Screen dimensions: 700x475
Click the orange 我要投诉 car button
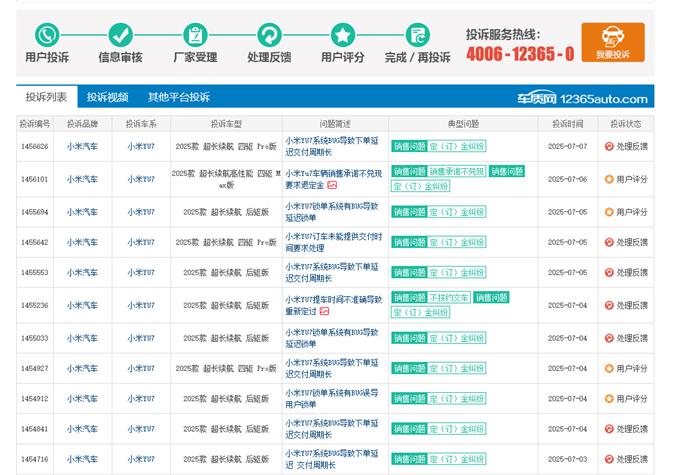click(x=613, y=42)
